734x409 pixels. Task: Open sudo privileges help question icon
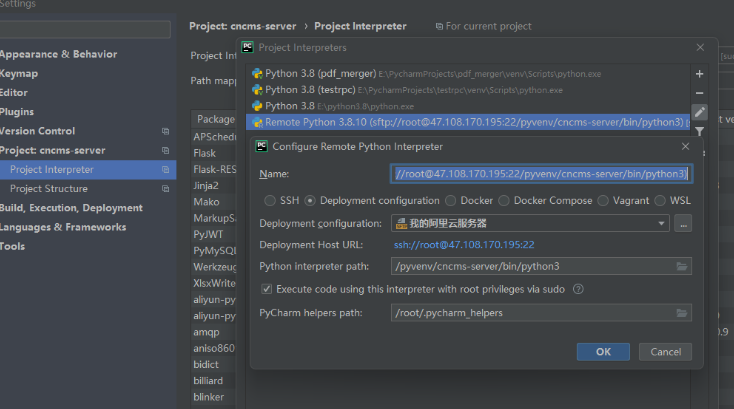point(578,289)
